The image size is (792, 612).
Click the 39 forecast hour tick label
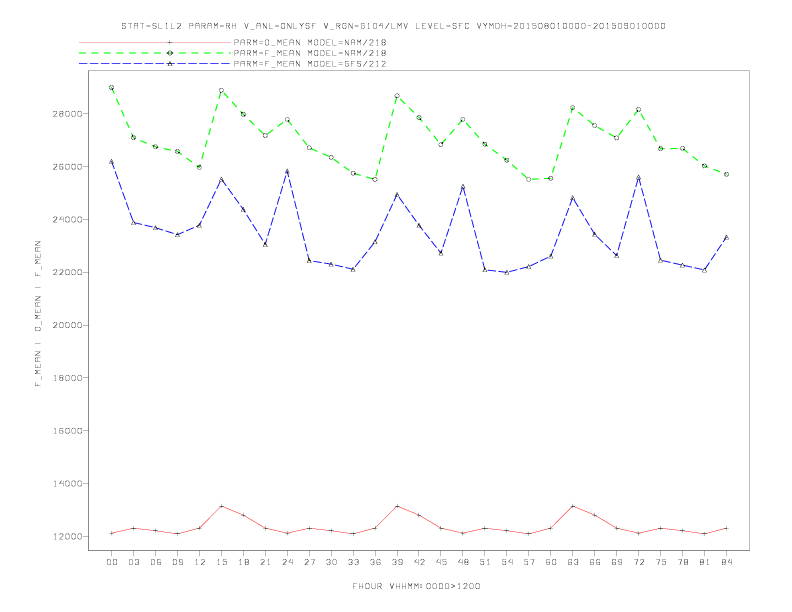click(x=397, y=562)
